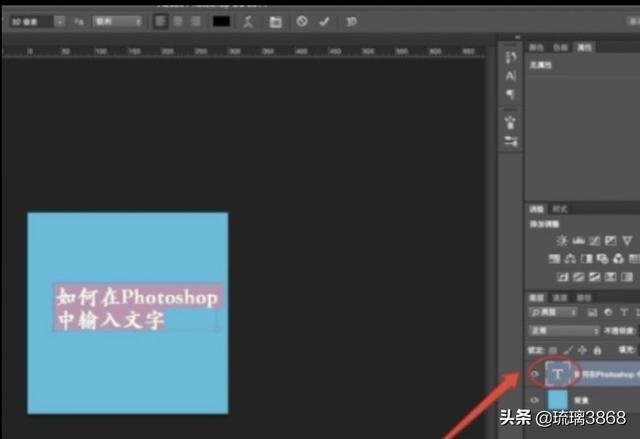Hide the background layer eye
The width and height of the screenshot is (640, 439).
(x=534, y=400)
